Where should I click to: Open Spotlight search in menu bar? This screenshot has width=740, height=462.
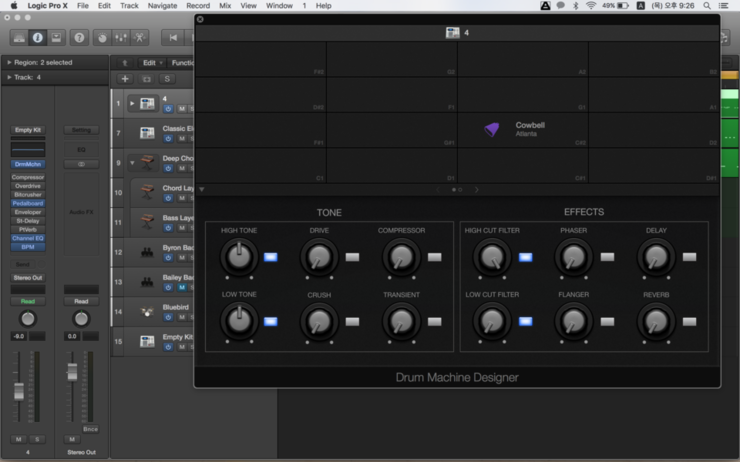tap(706, 6)
